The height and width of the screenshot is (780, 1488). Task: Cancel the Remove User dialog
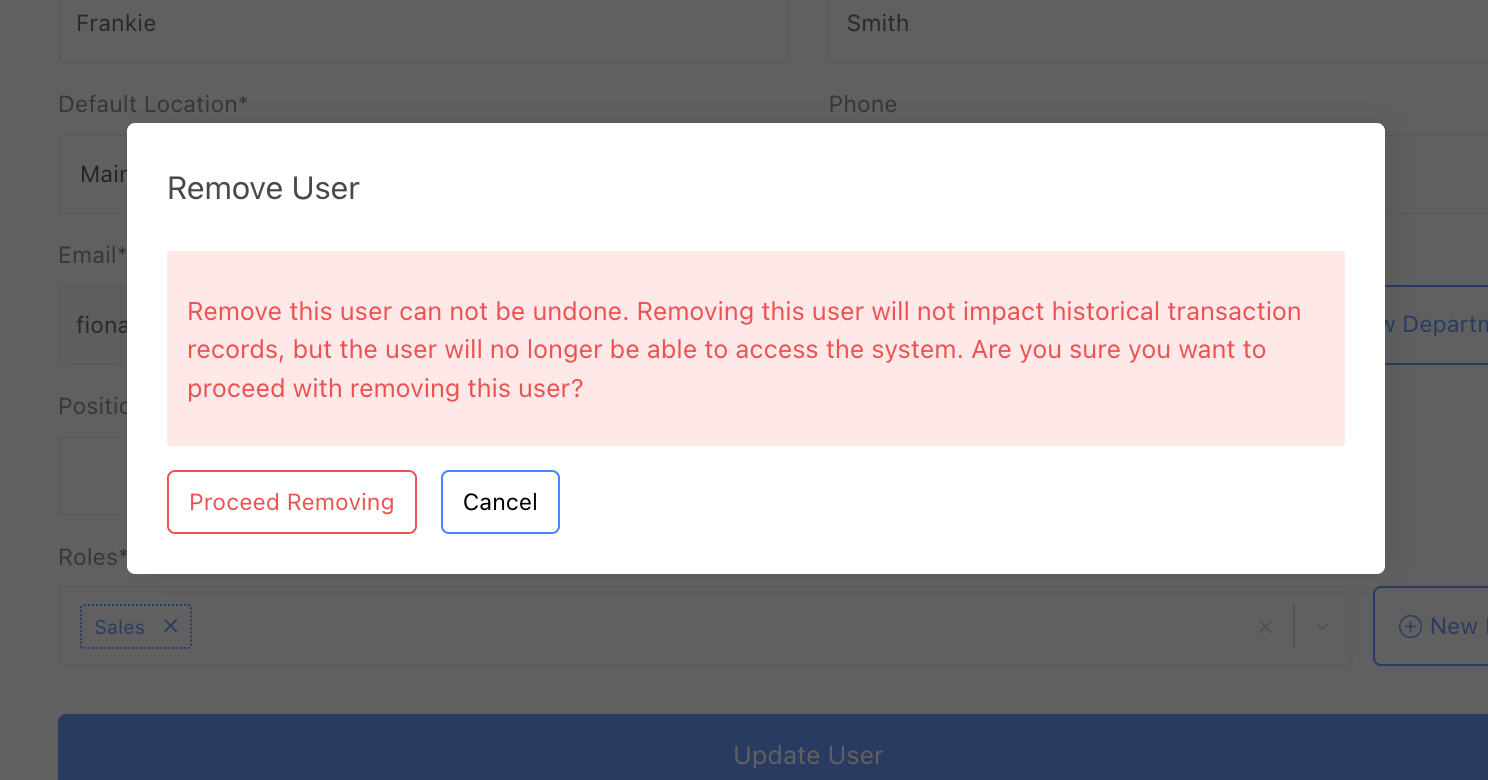click(500, 502)
